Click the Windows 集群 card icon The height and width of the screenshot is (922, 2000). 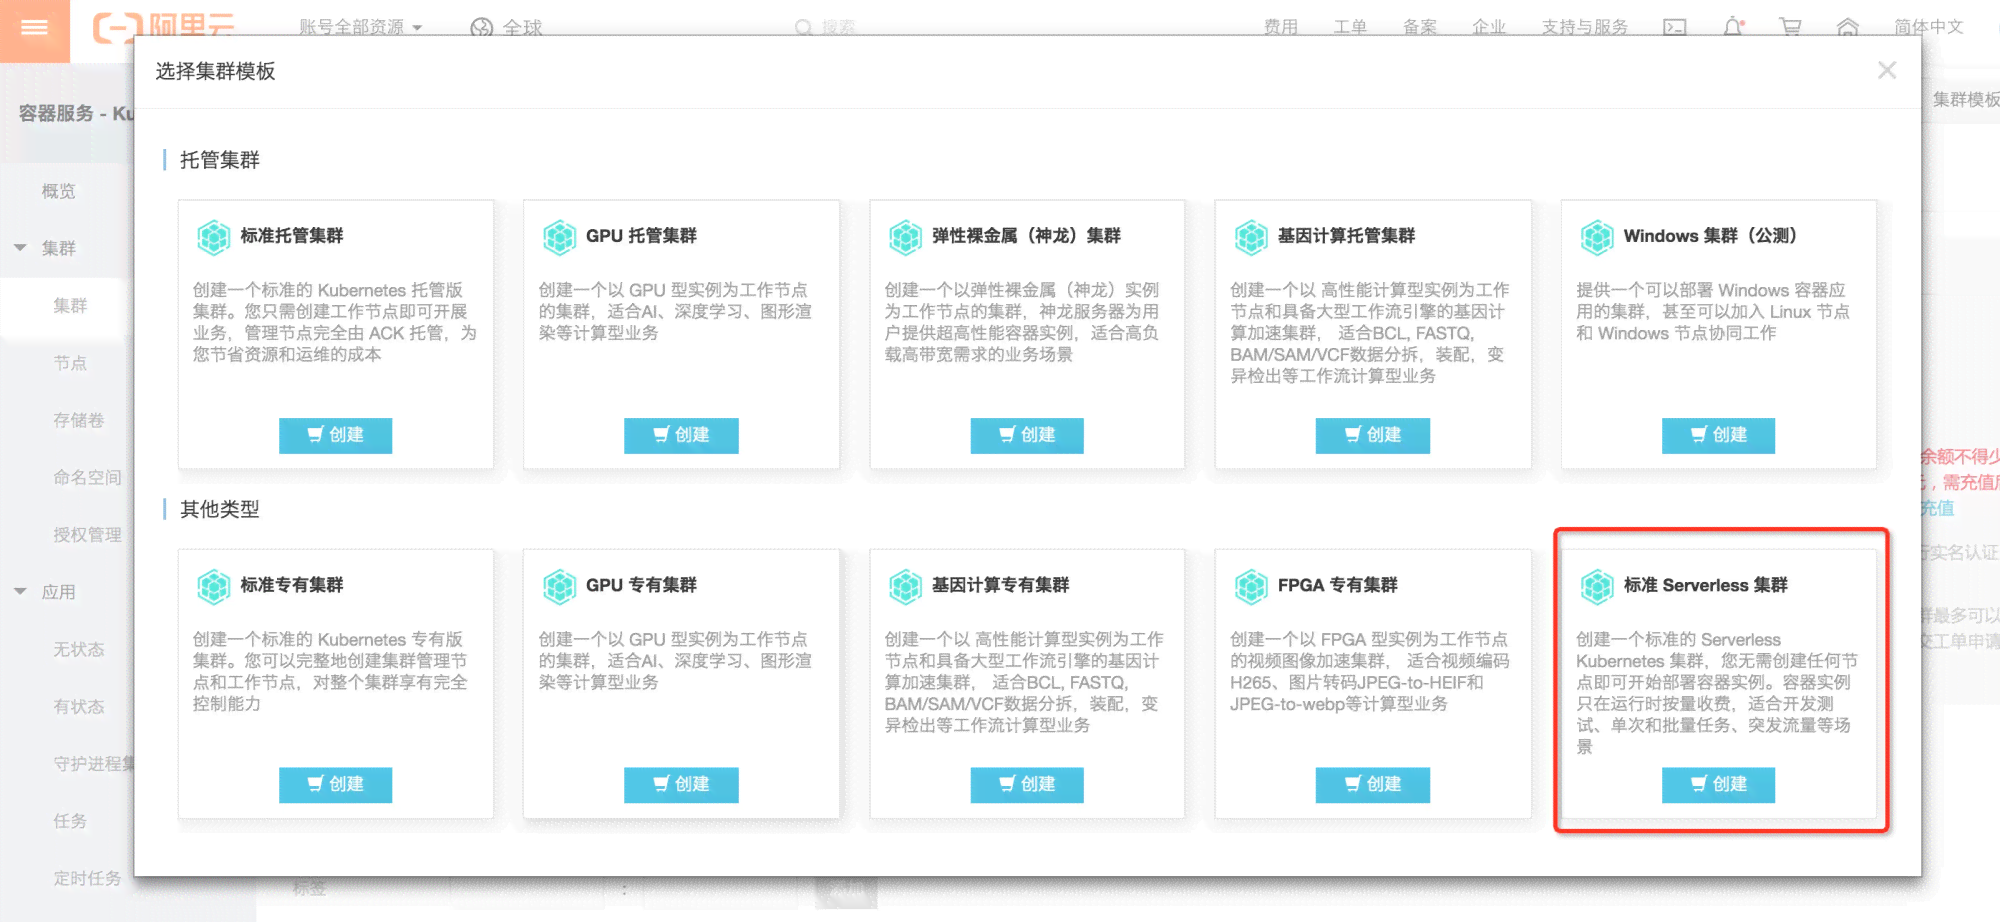click(x=1597, y=237)
